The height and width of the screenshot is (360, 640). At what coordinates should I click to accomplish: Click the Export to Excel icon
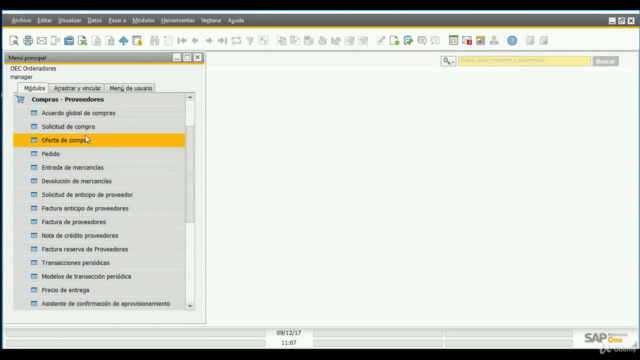82,40
